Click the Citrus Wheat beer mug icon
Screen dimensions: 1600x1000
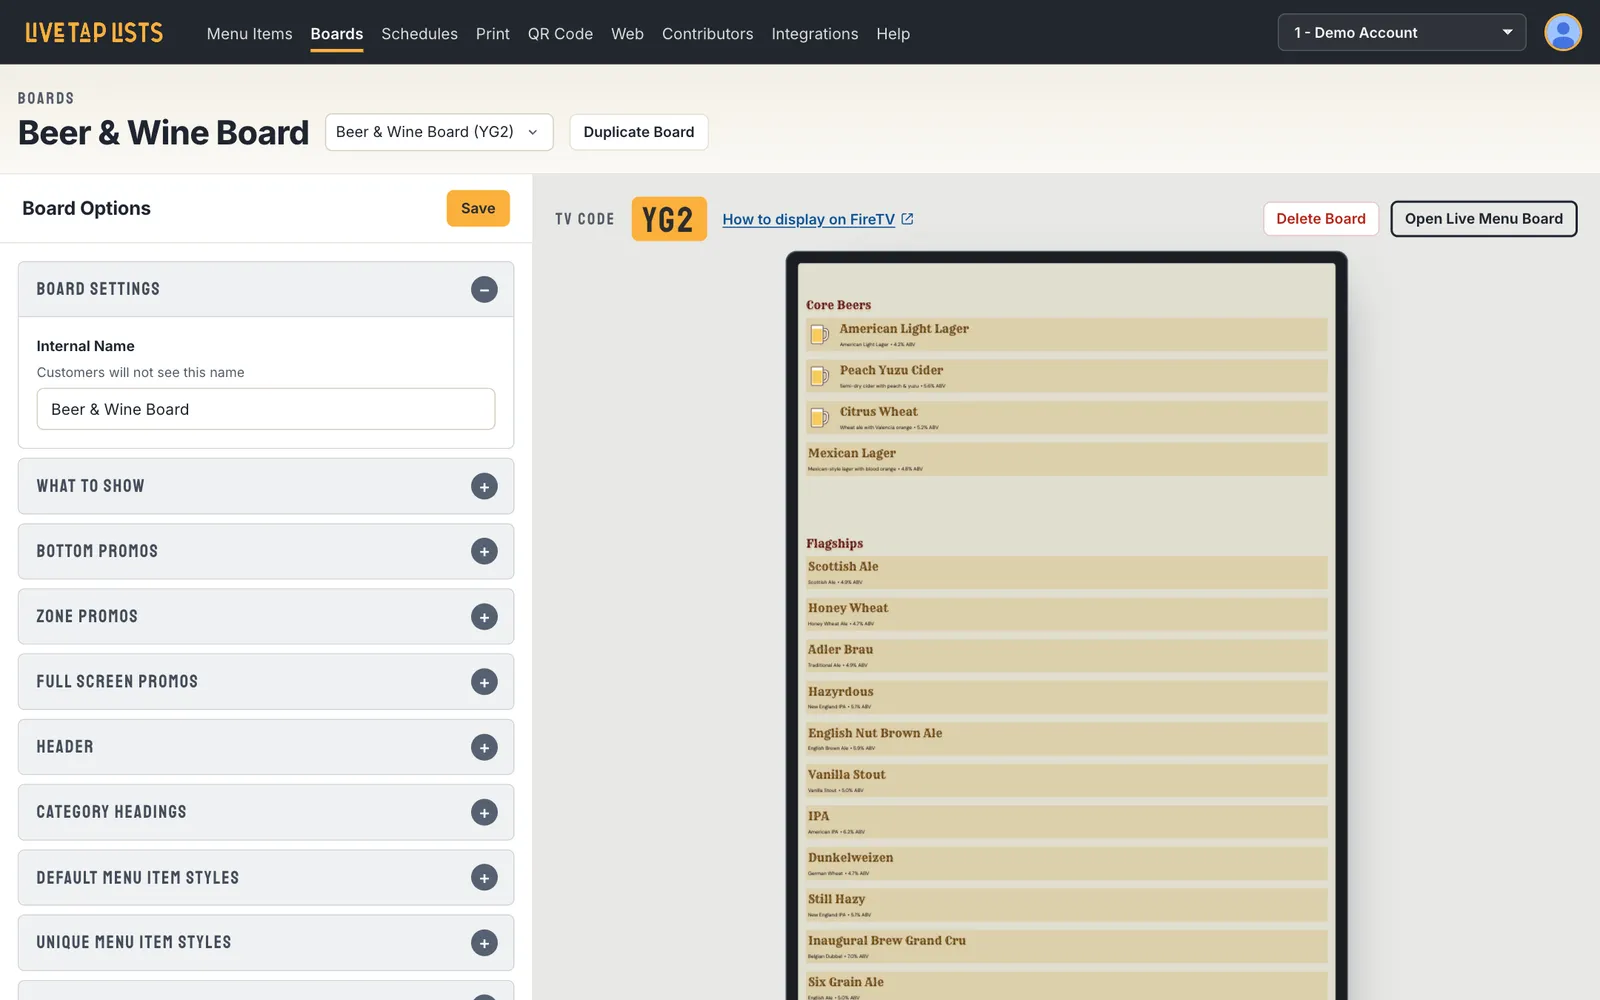tap(819, 417)
